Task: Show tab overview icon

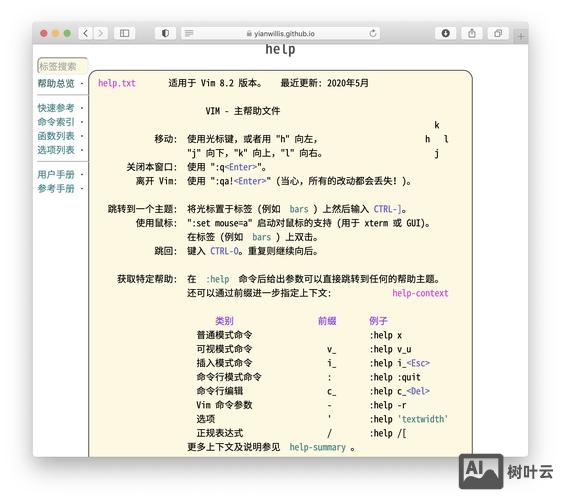Action: [498, 34]
